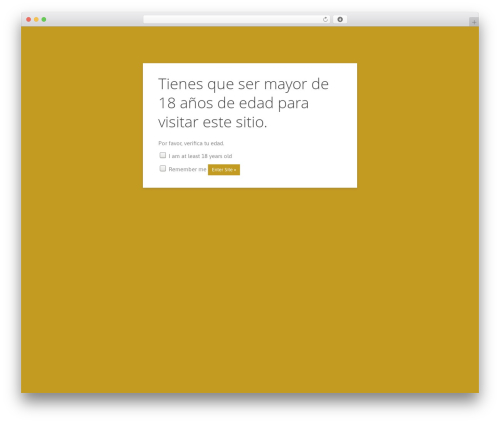This screenshot has height=423, width=500.
Task: Open a new tab with plus icon
Action: pyautogui.click(x=474, y=22)
